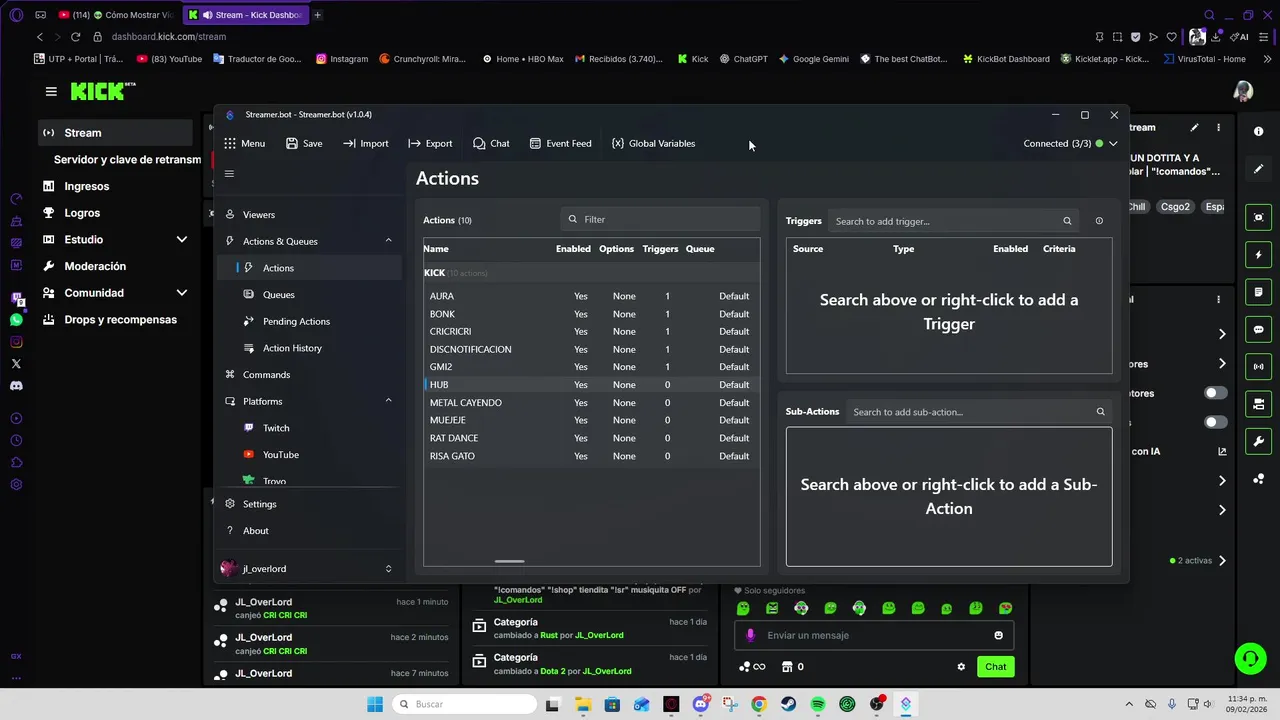
Task: Click Export in Streamer.bot toolbar
Action: (x=430, y=143)
